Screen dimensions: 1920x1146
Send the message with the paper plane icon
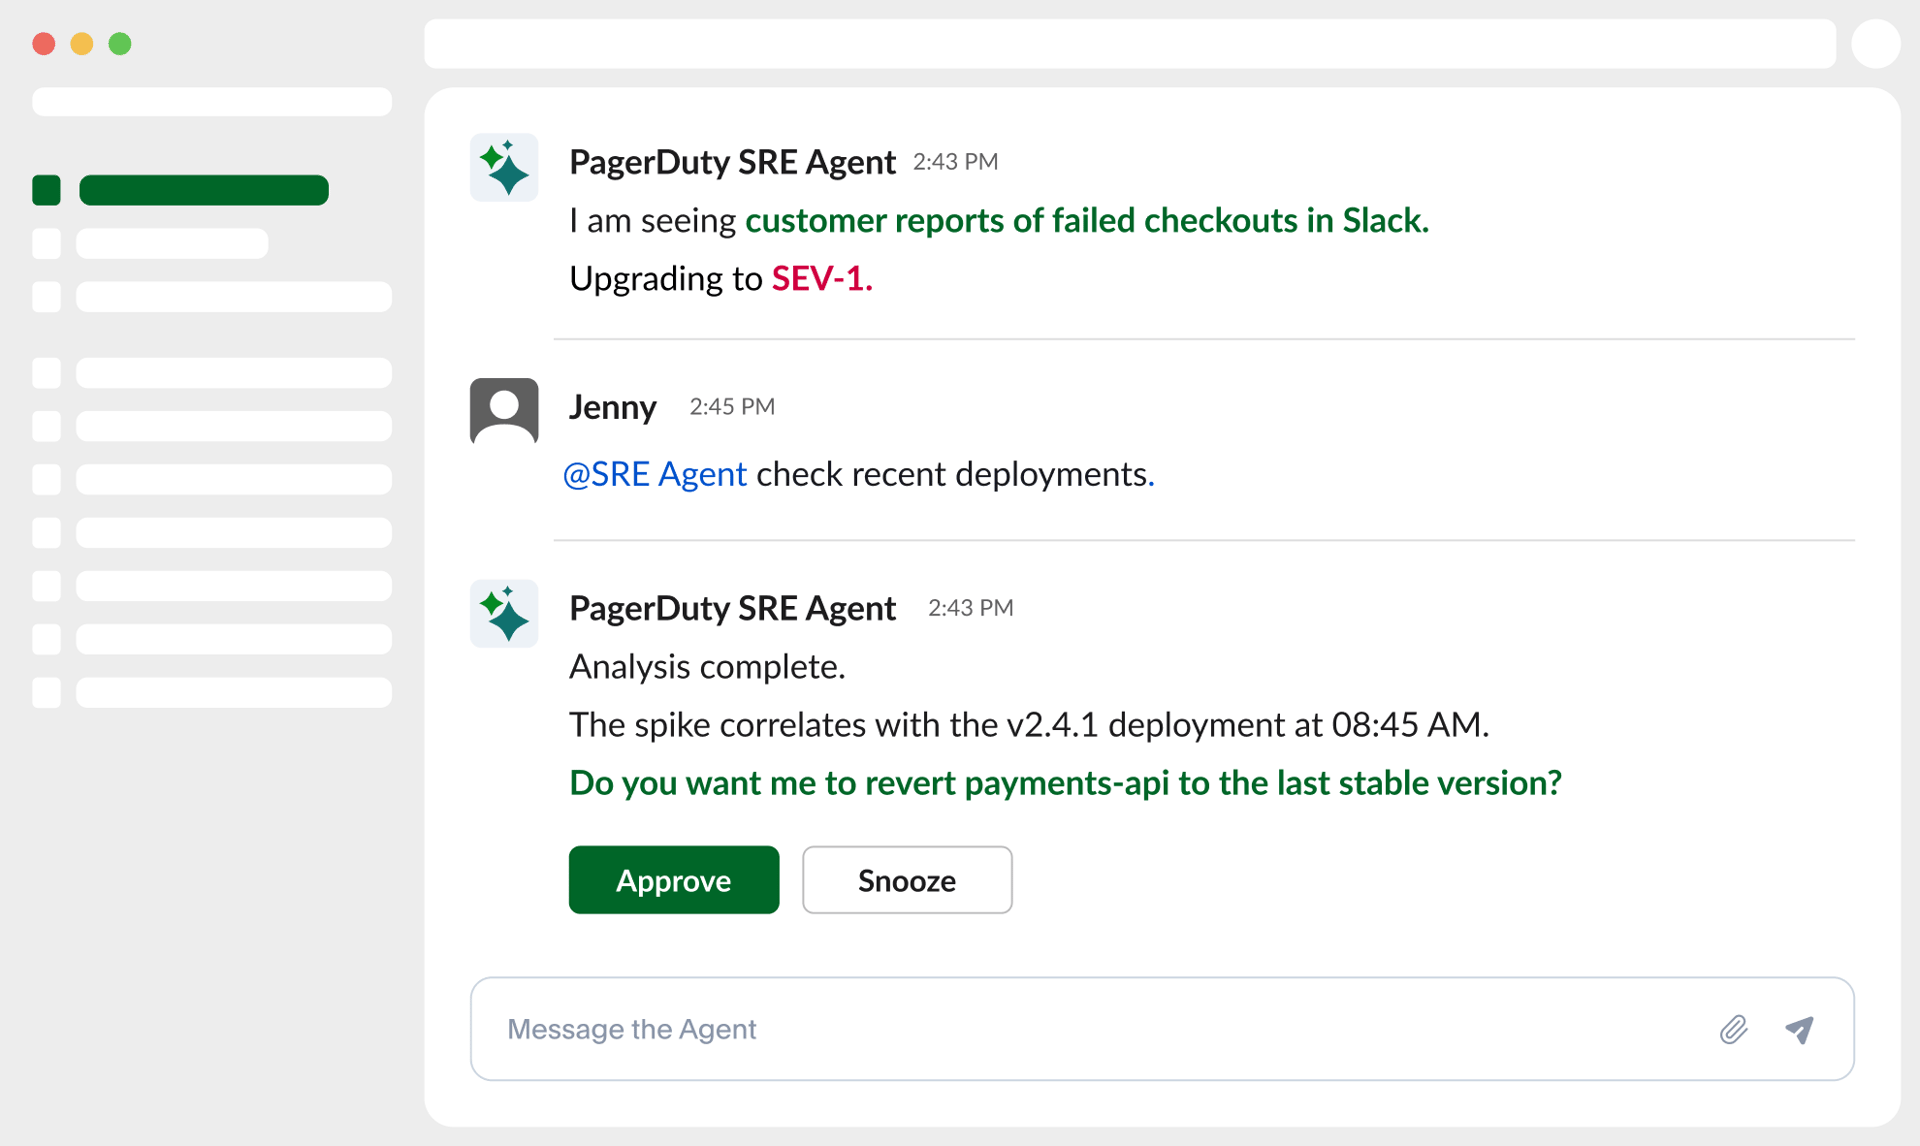pyautogui.click(x=1800, y=1029)
